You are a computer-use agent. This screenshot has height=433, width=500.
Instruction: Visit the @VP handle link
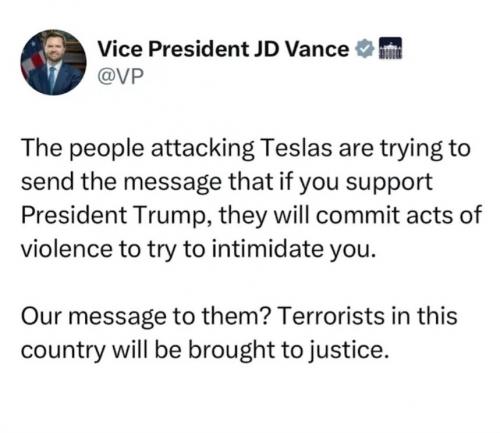tap(121, 76)
